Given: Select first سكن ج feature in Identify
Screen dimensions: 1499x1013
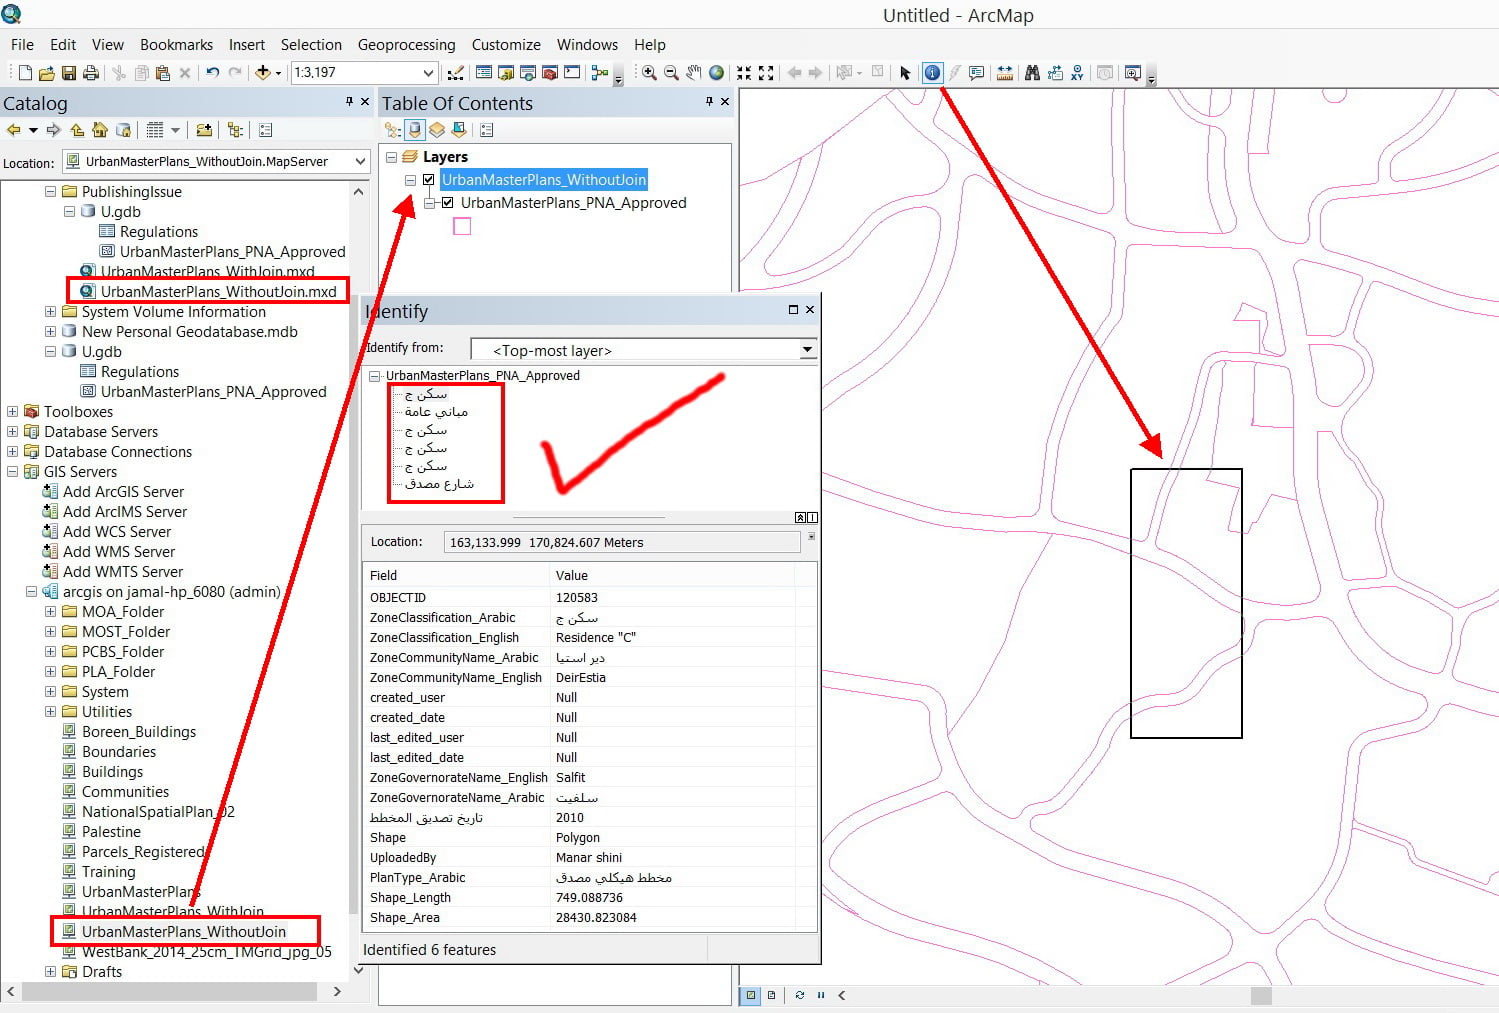Looking at the screenshot, I should pos(426,394).
